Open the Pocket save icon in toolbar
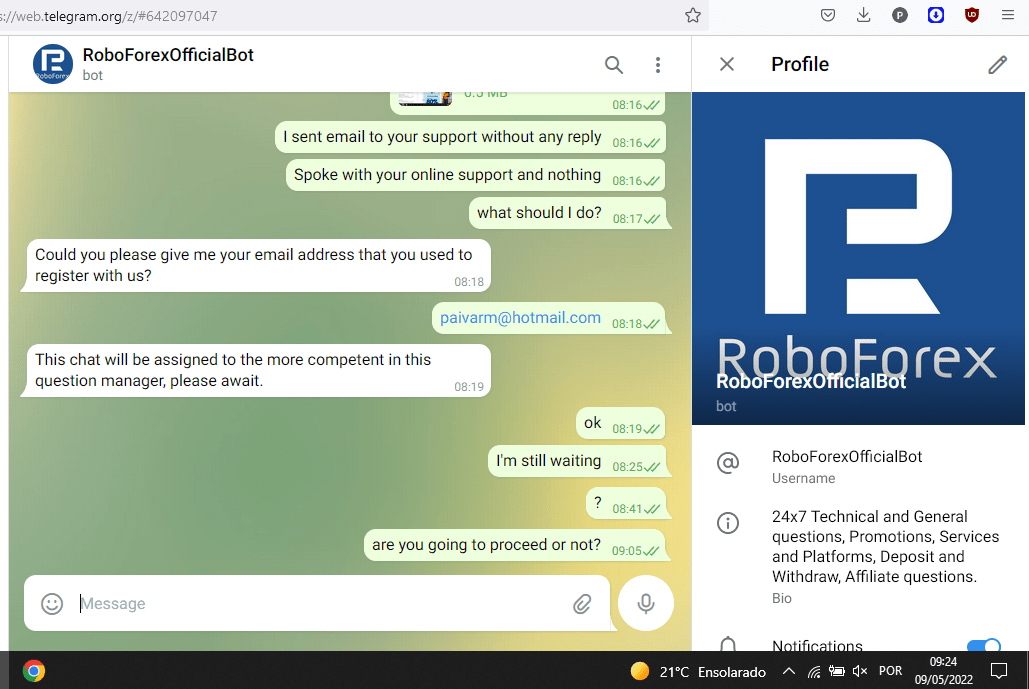 [828, 15]
